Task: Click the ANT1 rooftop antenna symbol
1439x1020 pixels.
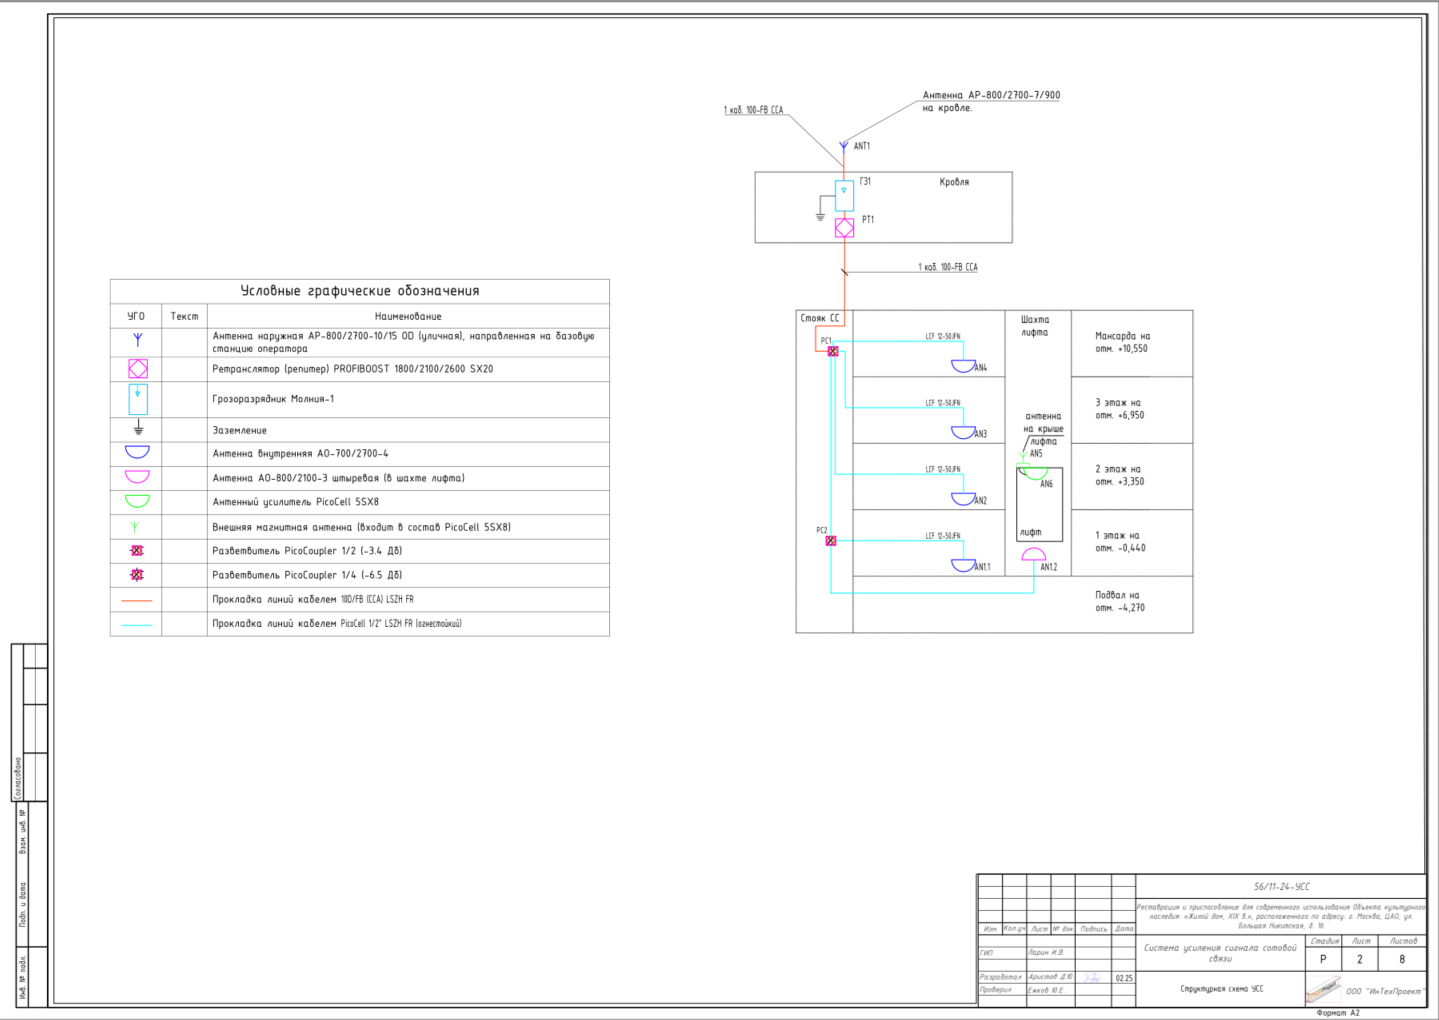Action: tap(843, 147)
